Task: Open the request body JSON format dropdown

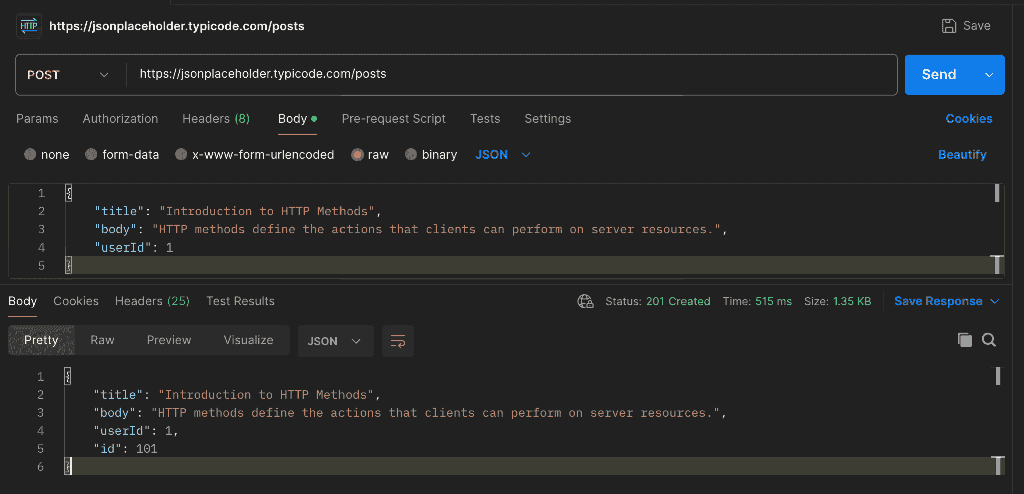Action: coord(502,155)
